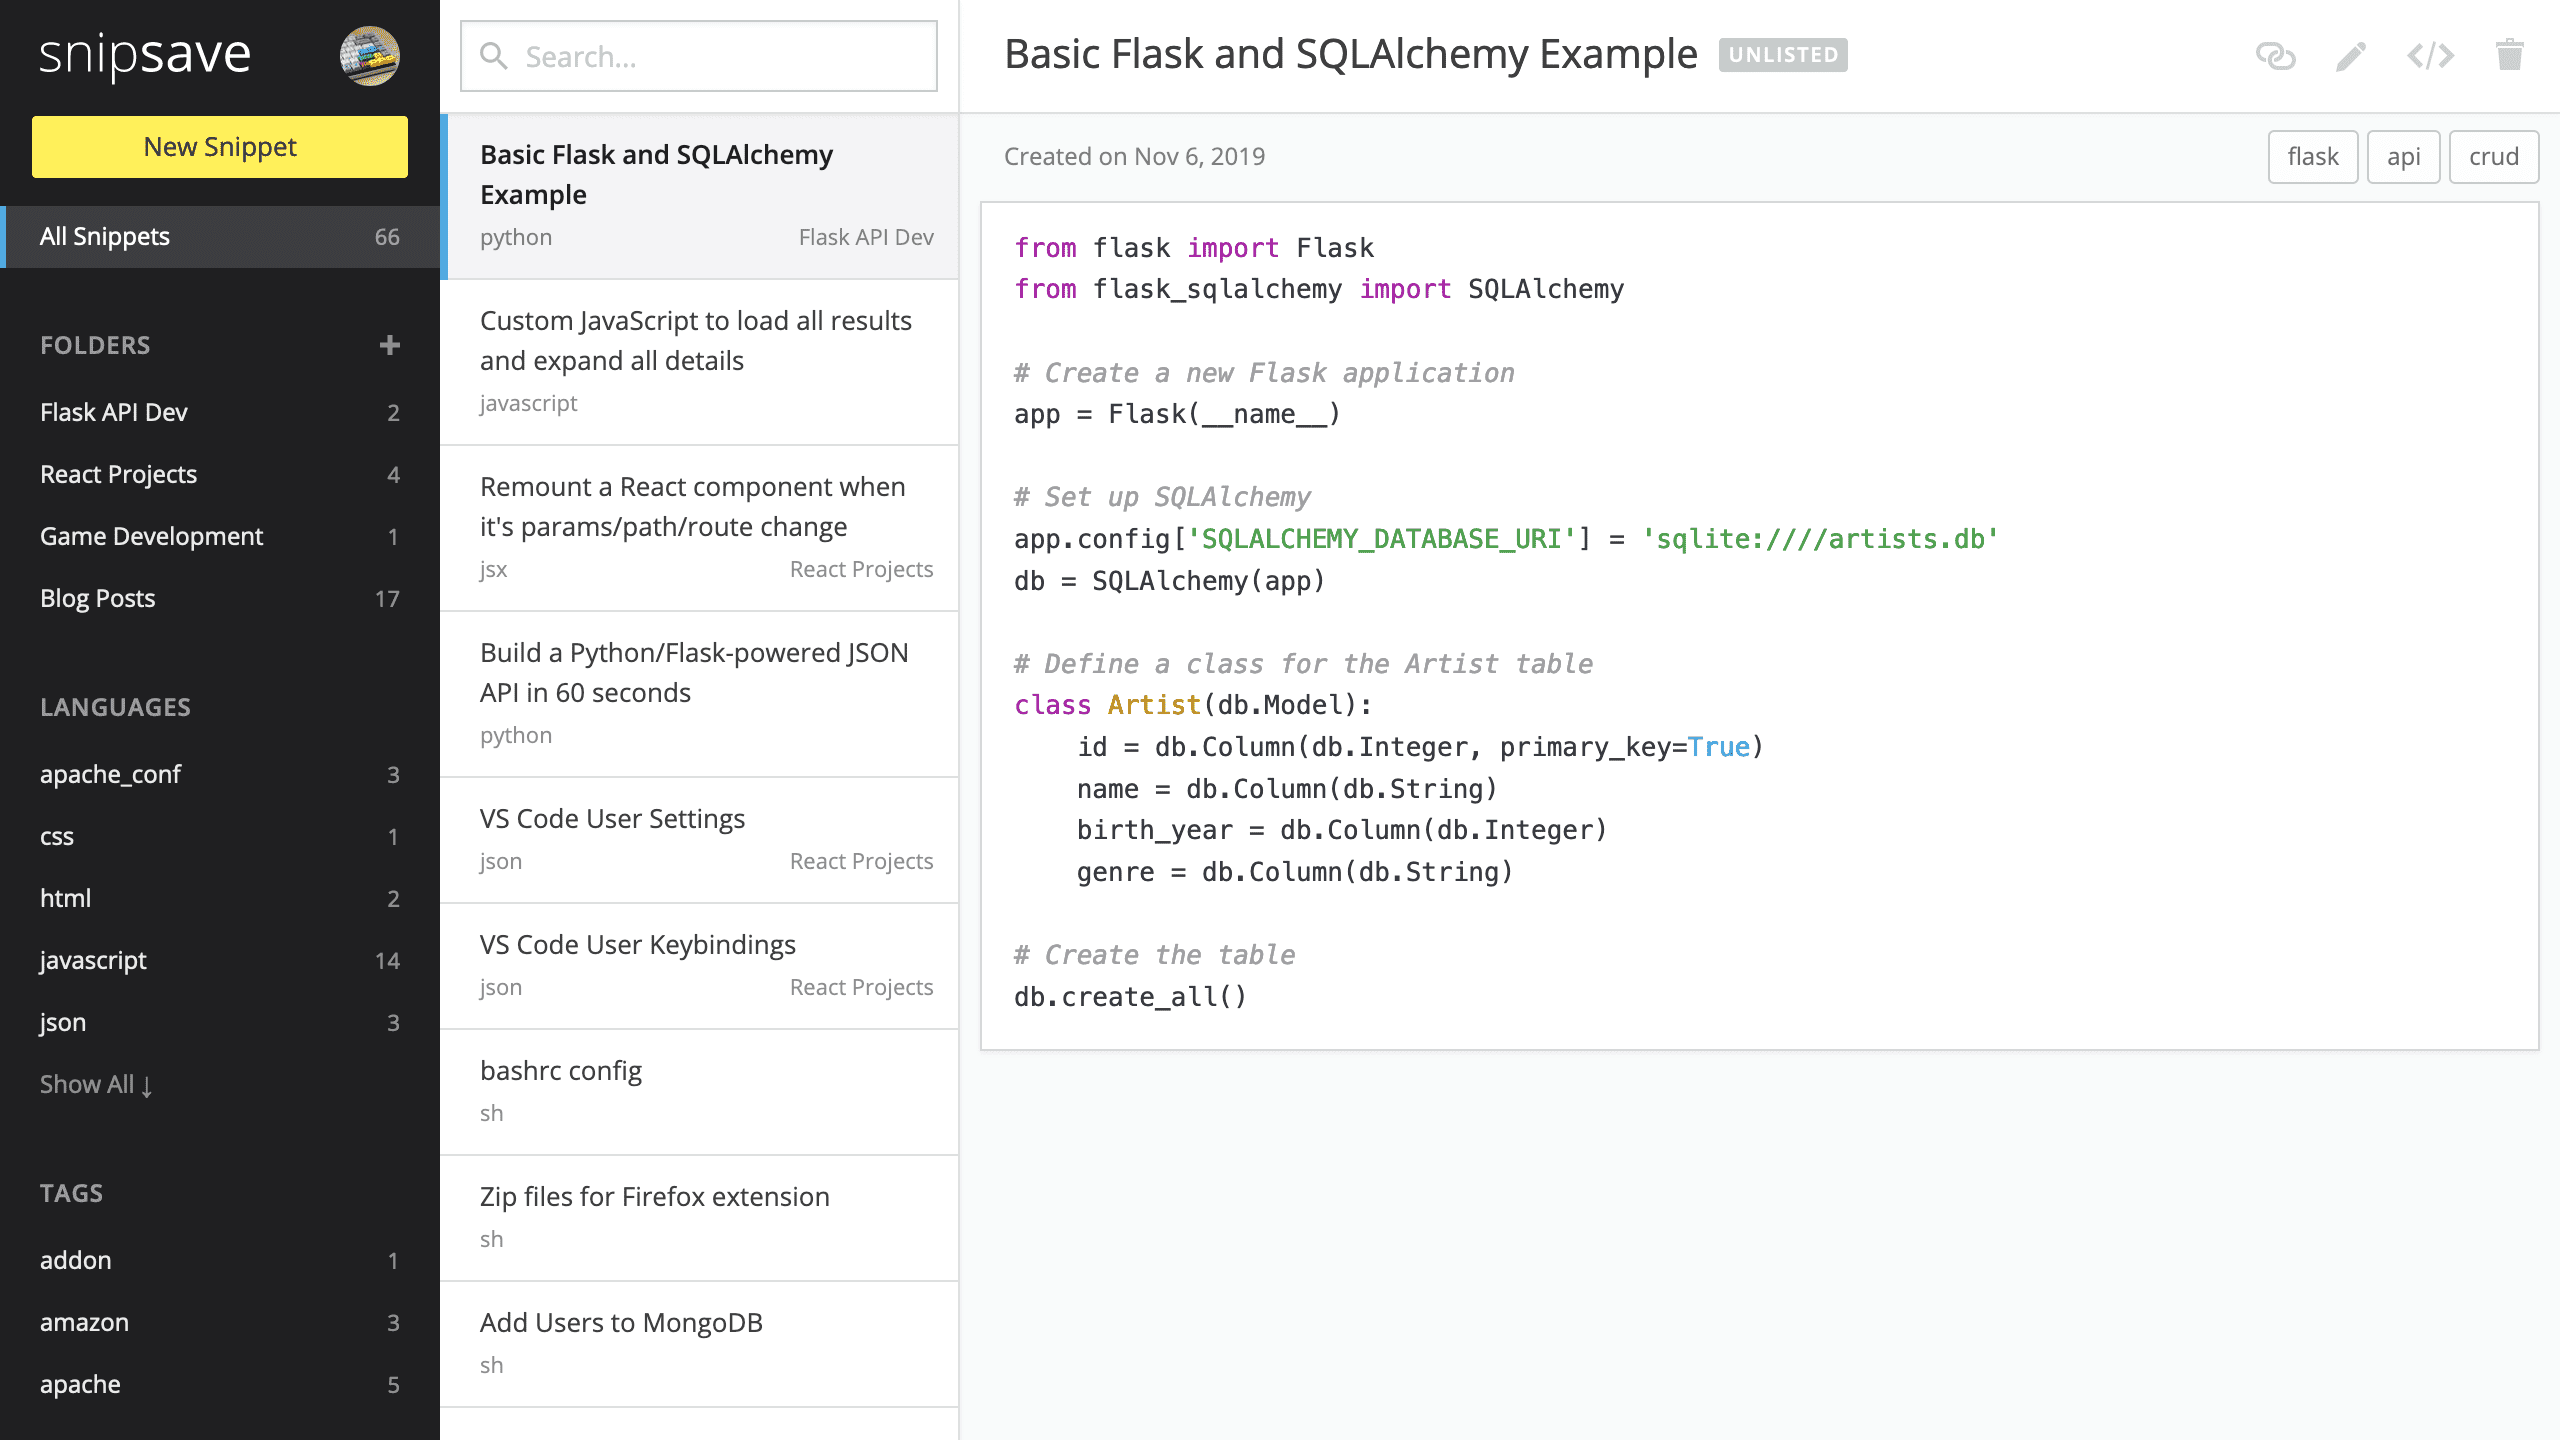Image resolution: width=2560 pixels, height=1440 pixels.
Task: Filter by json language
Action: tap(220, 1022)
